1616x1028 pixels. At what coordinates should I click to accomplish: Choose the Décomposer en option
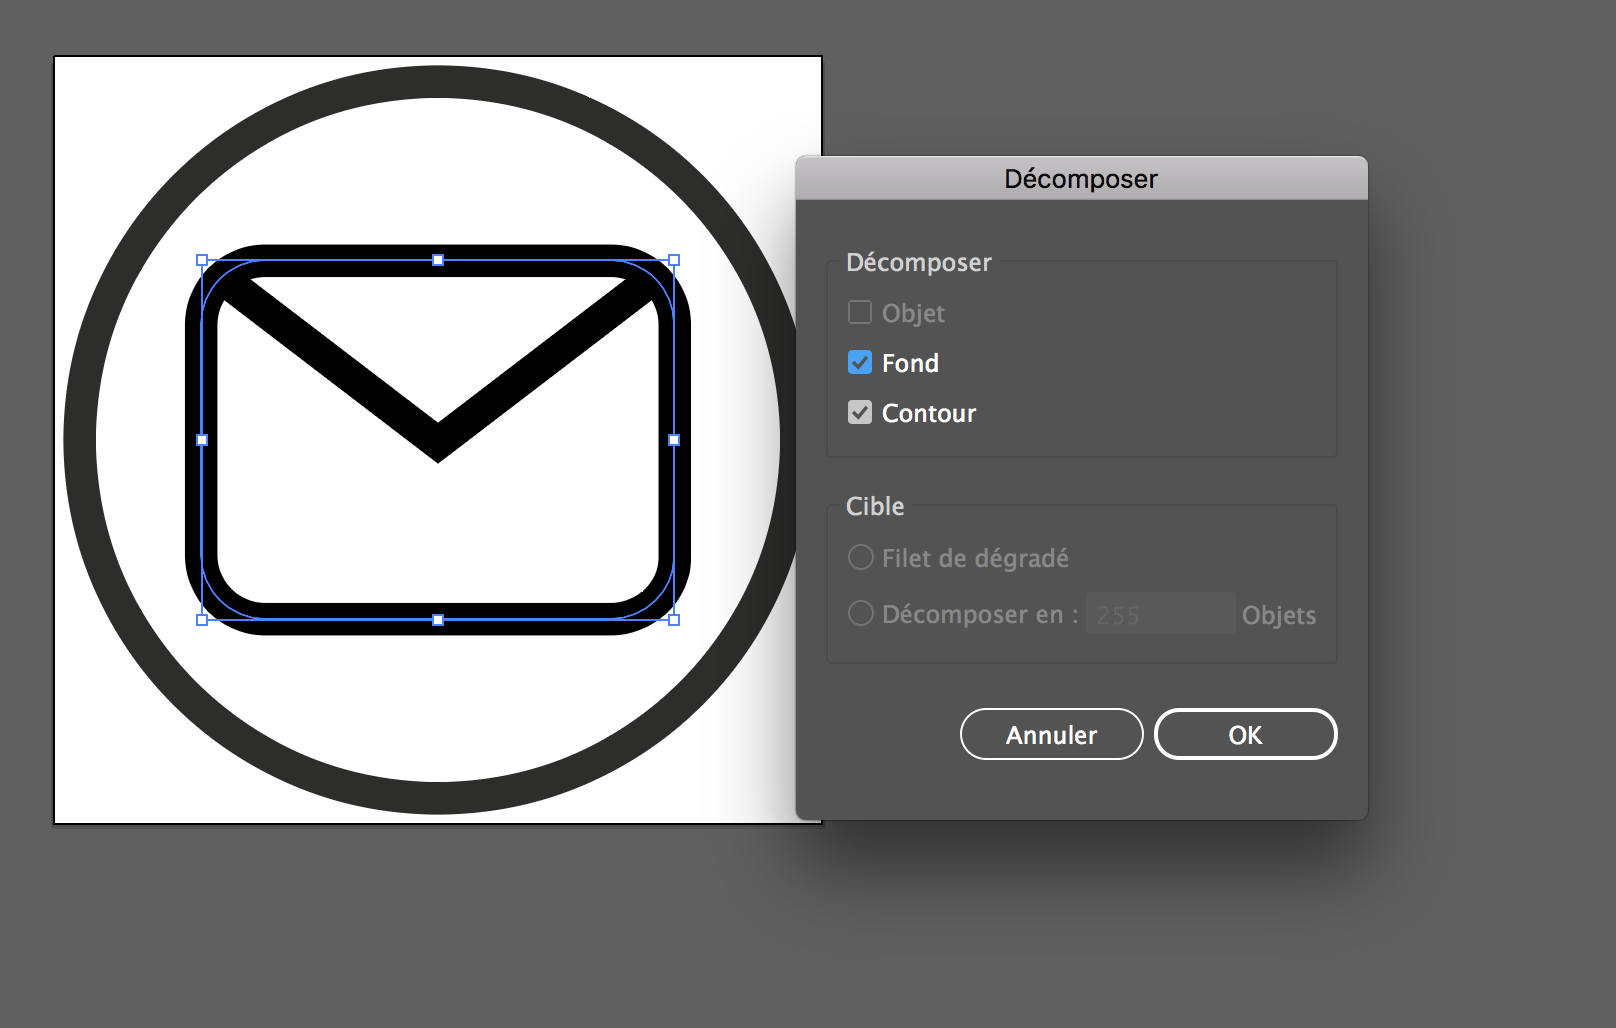click(860, 613)
